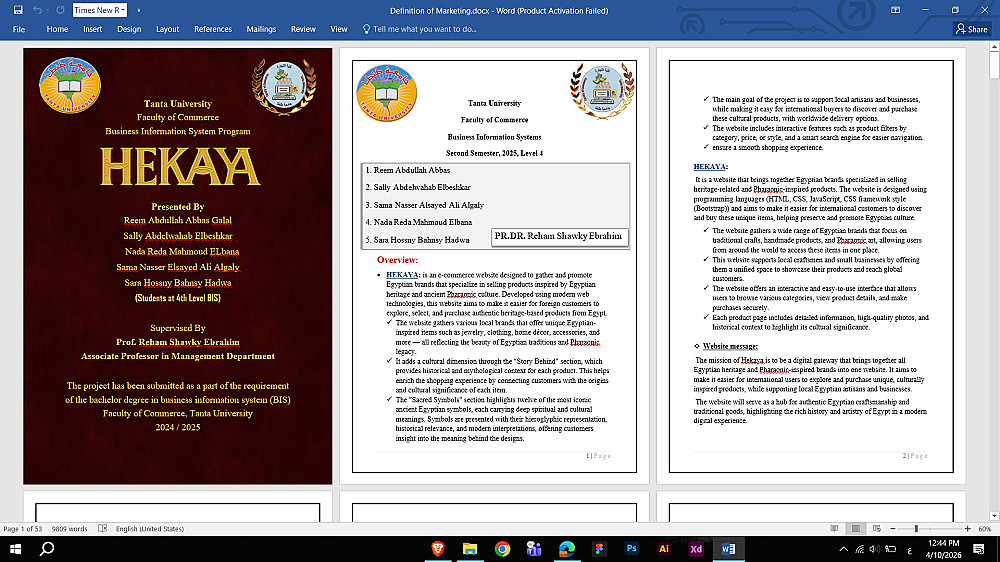Switch to Read Mode view
1000x562 pixels.
coord(834,529)
